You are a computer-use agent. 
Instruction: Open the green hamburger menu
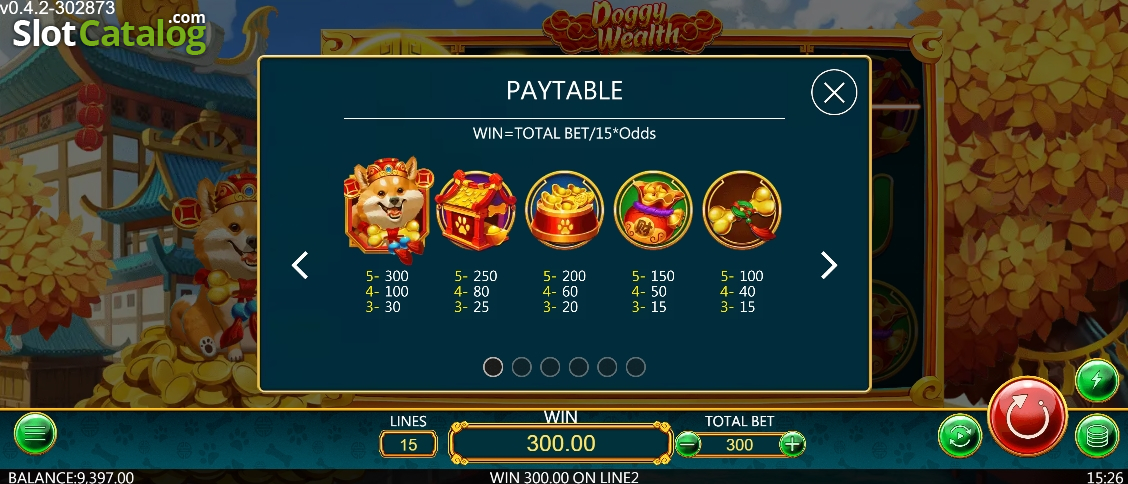[35, 434]
